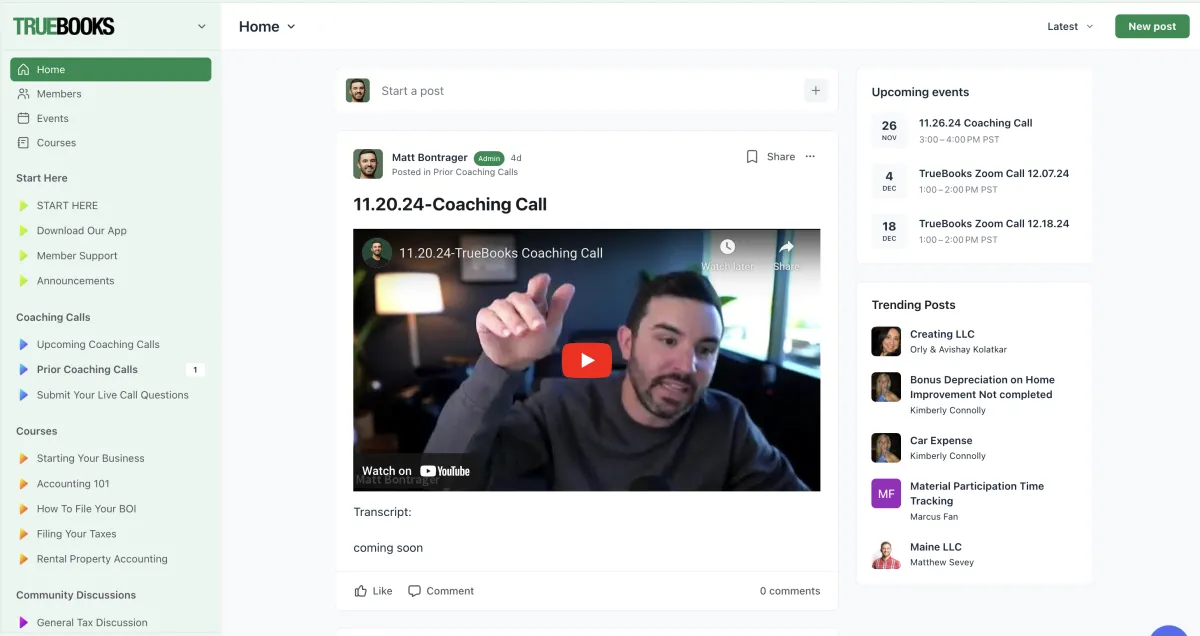Open trending post Maine LLC
Image resolution: width=1200 pixels, height=636 pixels.
936,547
